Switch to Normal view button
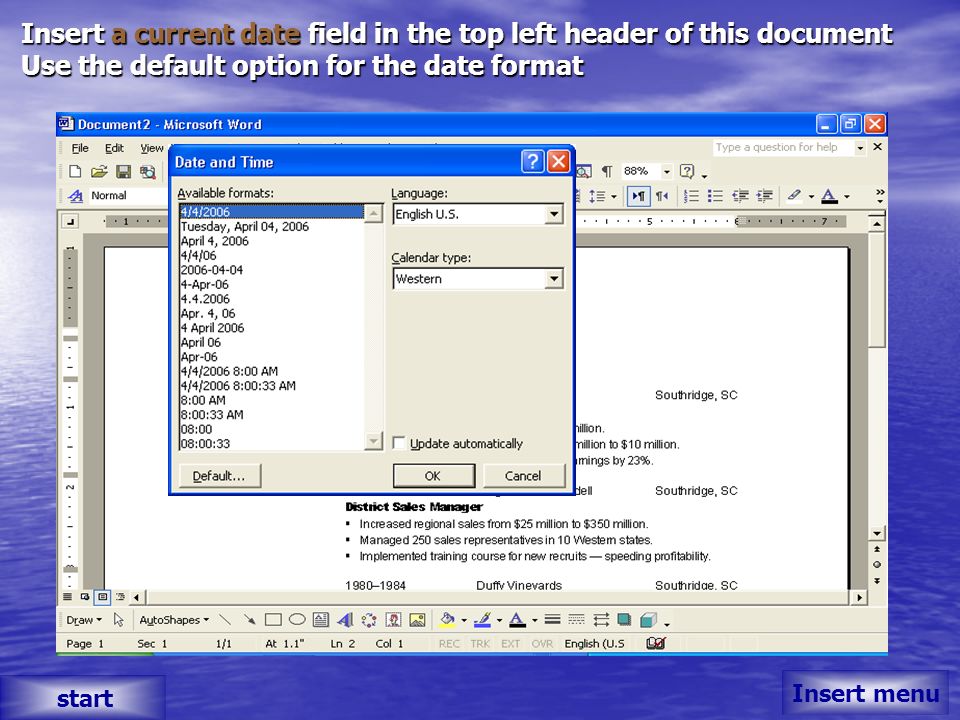This screenshot has height=720, width=960. pos(67,596)
